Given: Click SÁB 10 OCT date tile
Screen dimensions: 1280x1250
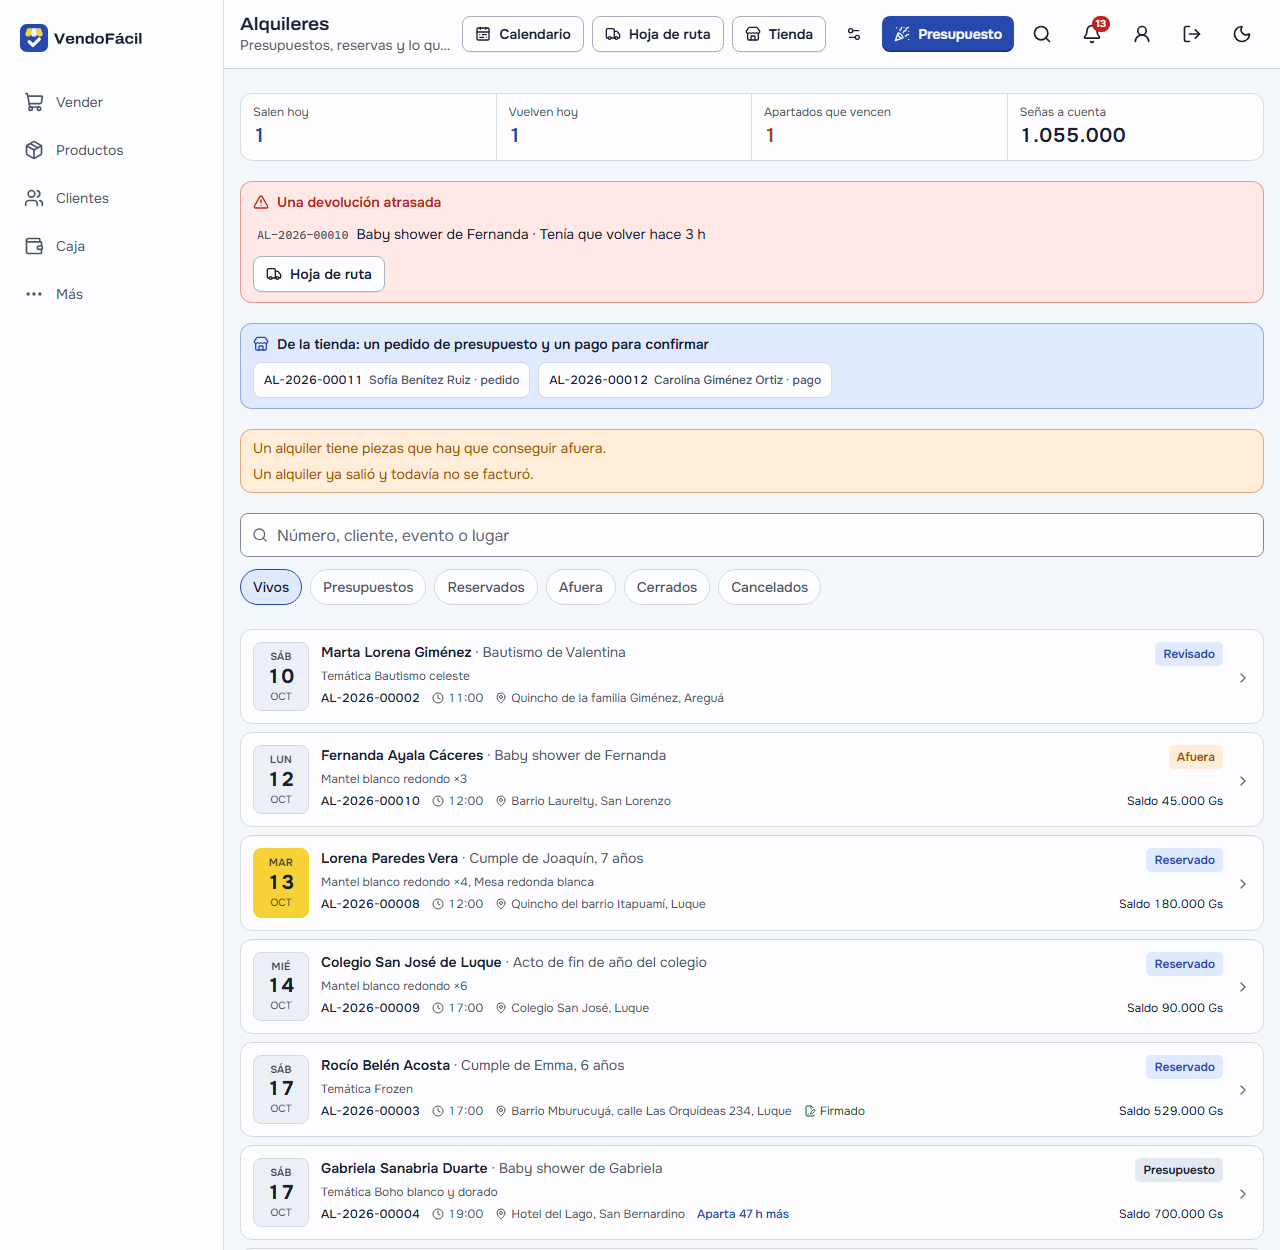Looking at the screenshot, I should point(281,676).
